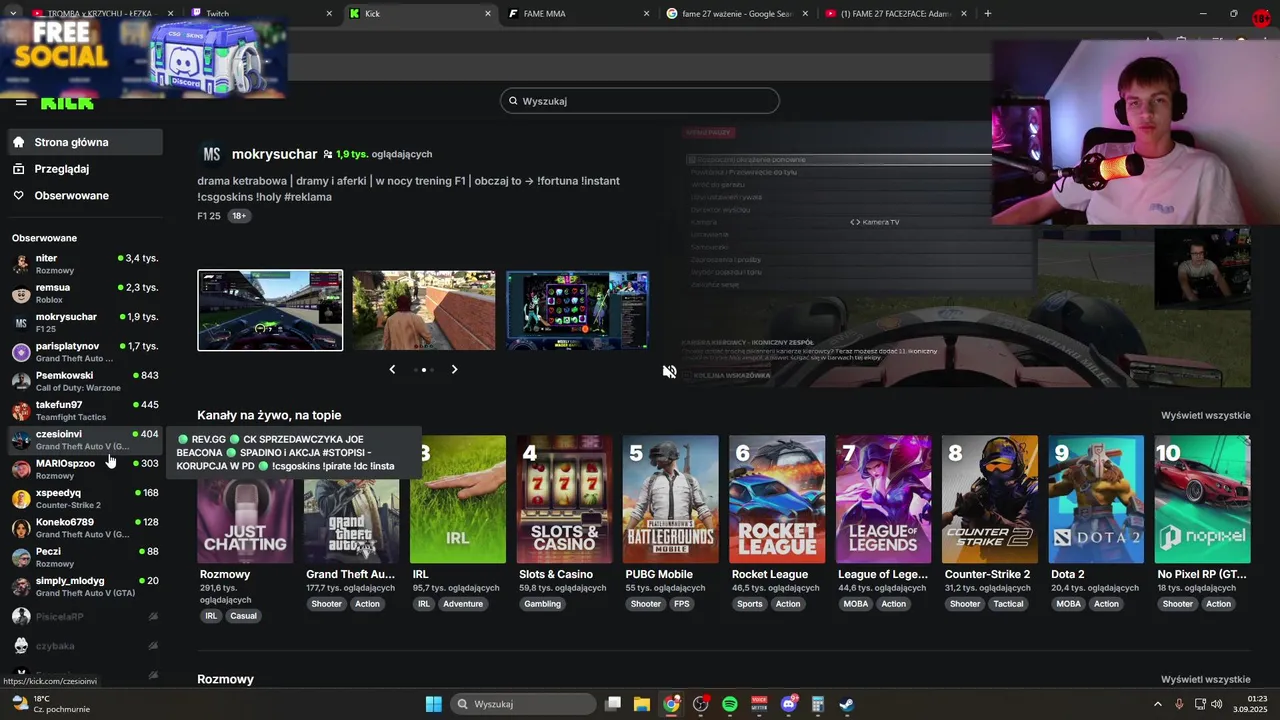Open parisplatynov channel avatar
This screenshot has height=720, width=1280.
pyautogui.click(x=21, y=352)
